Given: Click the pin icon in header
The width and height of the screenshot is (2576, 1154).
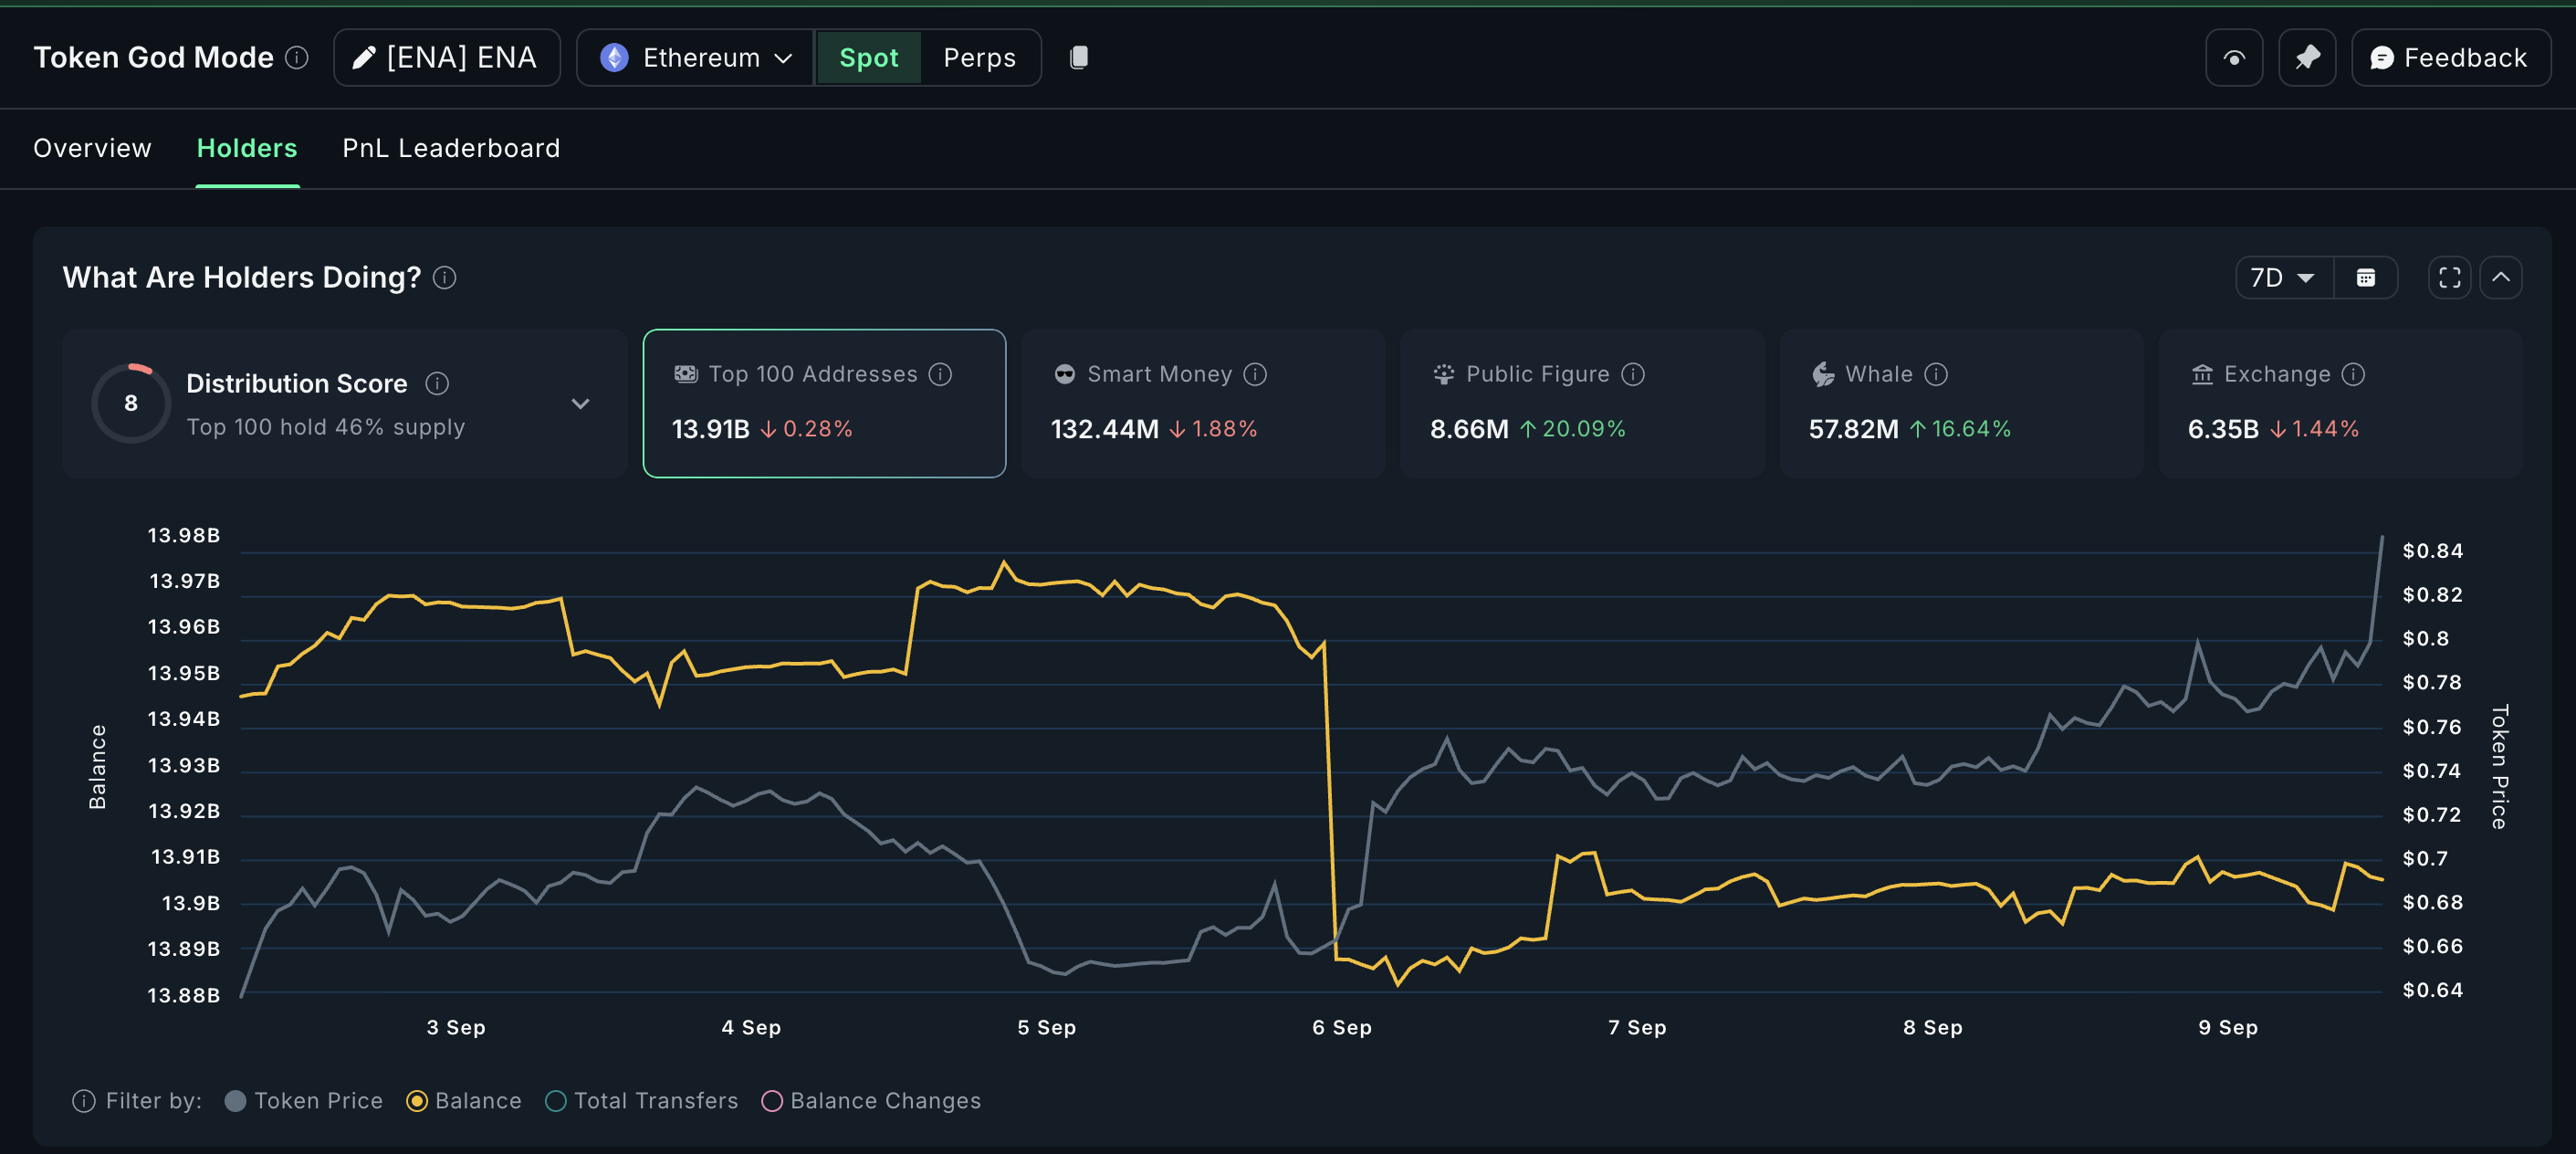Looking at the screenshot, I should click(x=2306, y=58).
